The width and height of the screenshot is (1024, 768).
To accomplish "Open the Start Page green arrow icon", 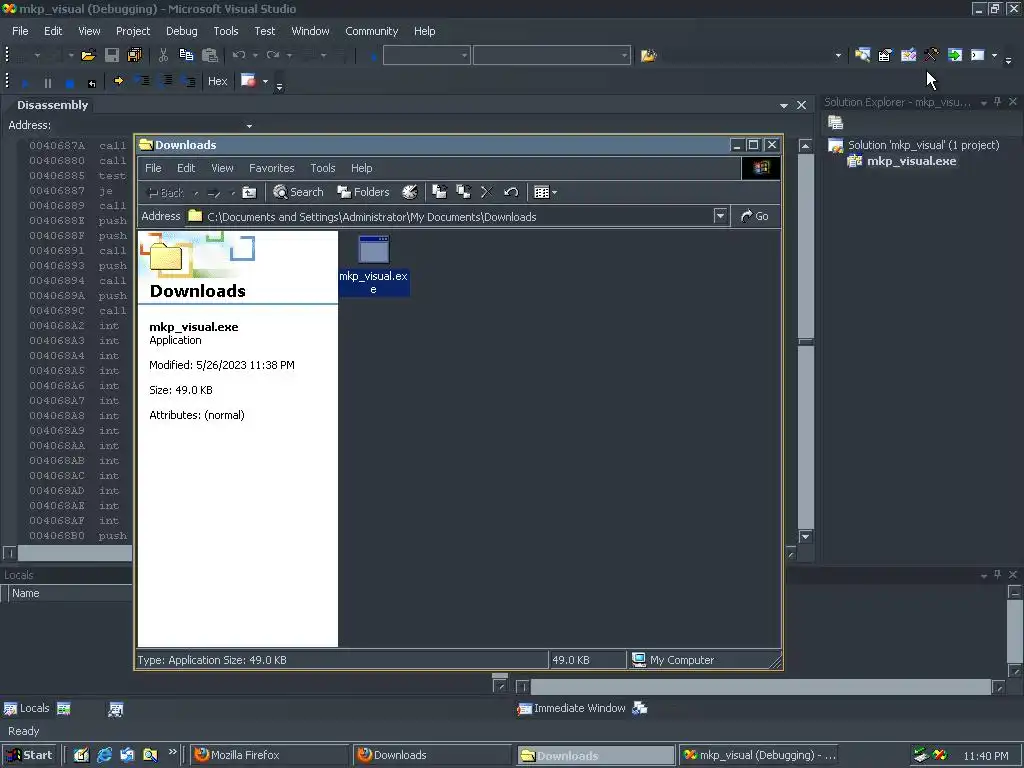I will (955, 55).
